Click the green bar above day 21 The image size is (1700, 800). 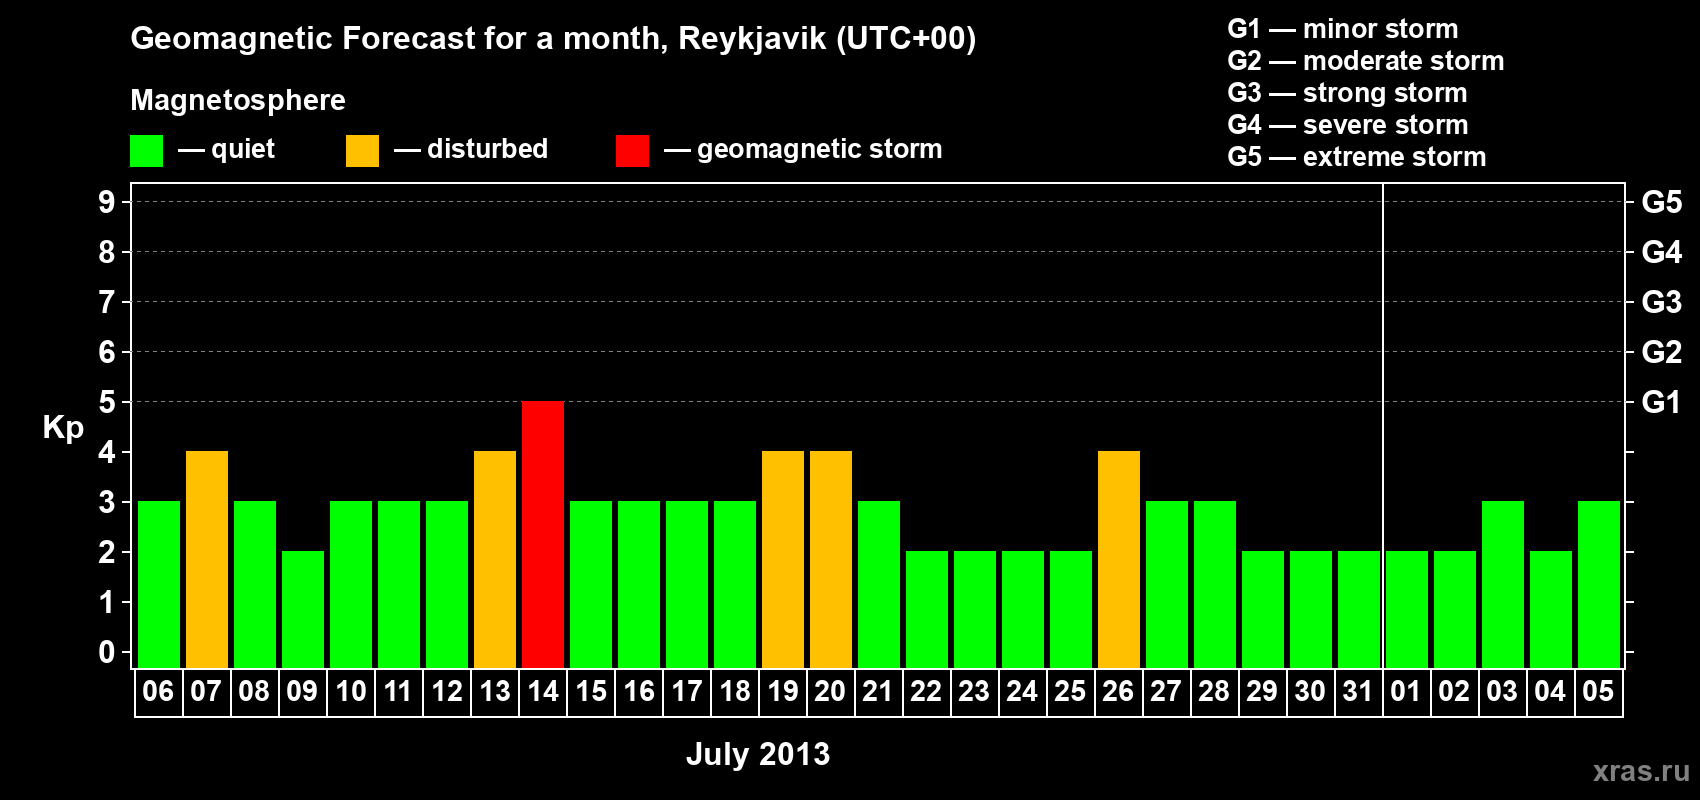point(879,584)
